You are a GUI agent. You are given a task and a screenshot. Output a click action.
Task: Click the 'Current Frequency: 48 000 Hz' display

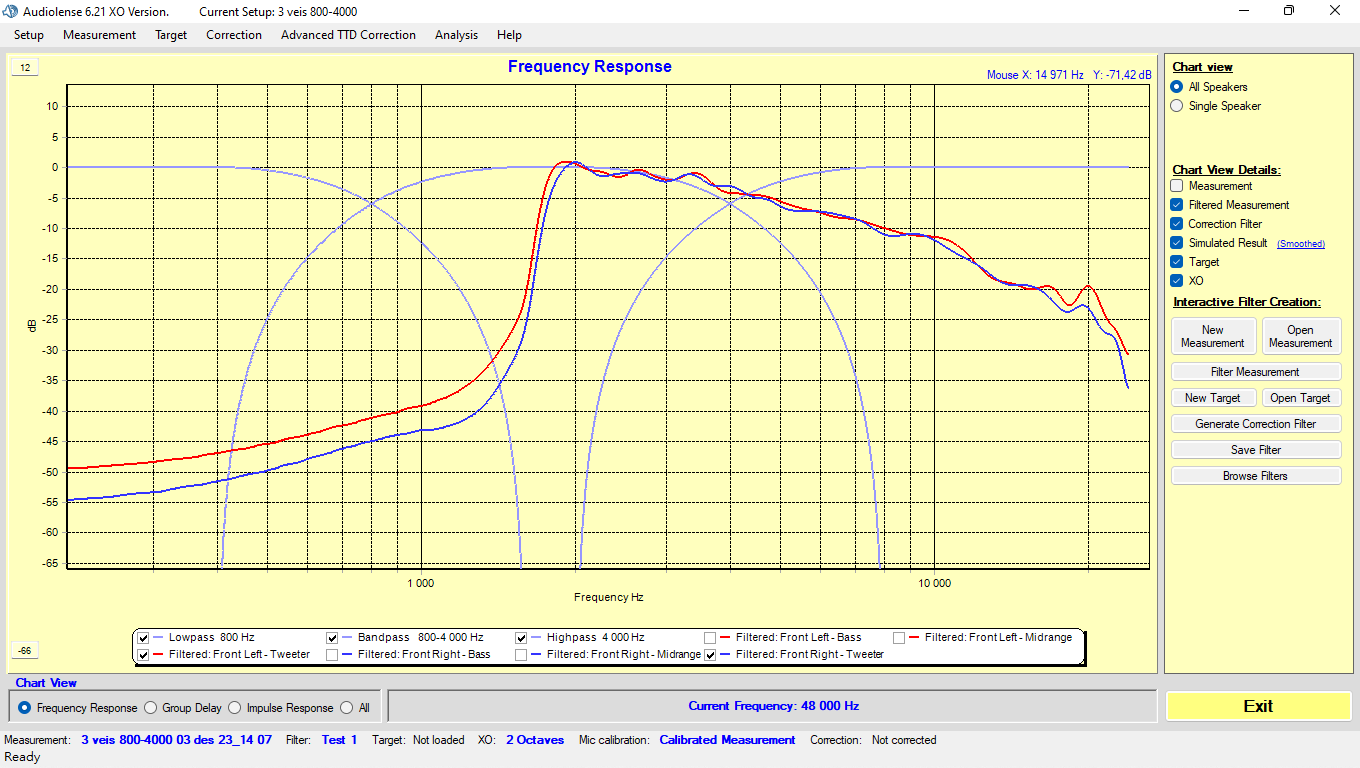[x=773, y=706]
